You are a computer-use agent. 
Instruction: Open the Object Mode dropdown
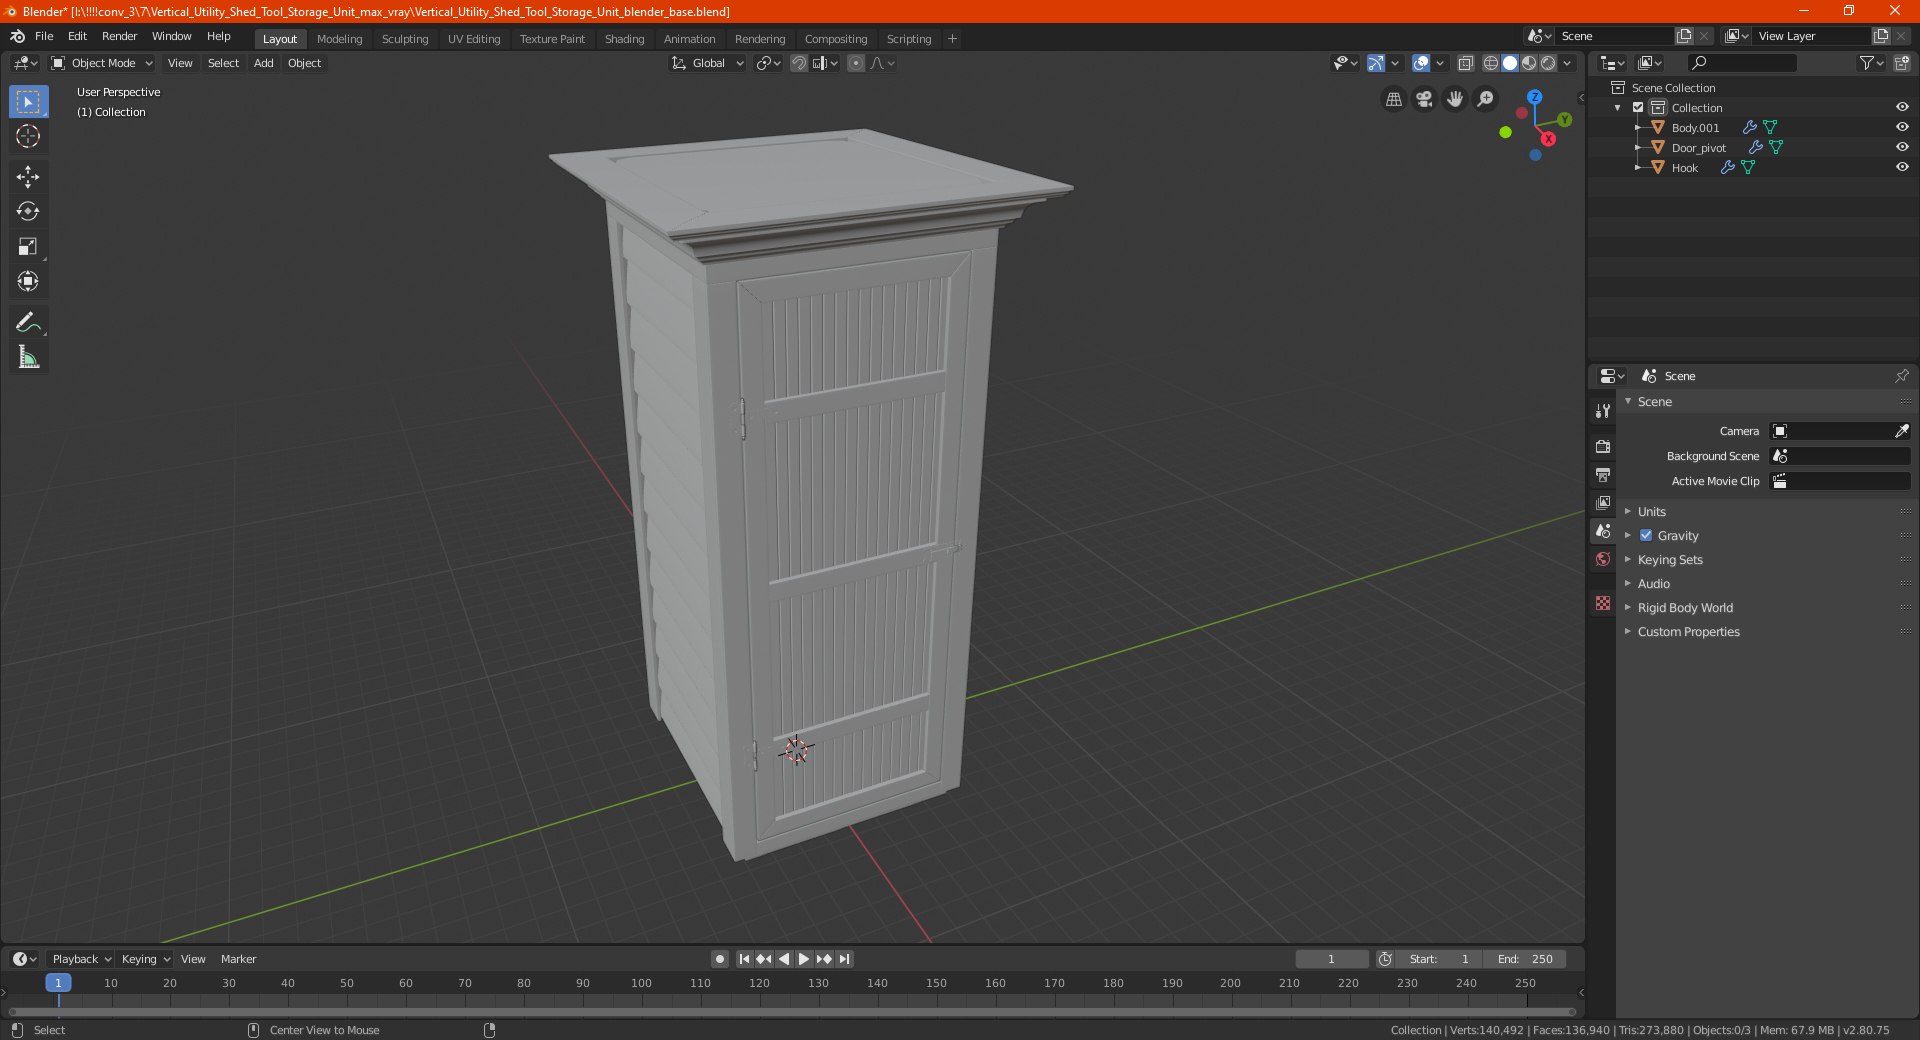(x=102, y=63)
